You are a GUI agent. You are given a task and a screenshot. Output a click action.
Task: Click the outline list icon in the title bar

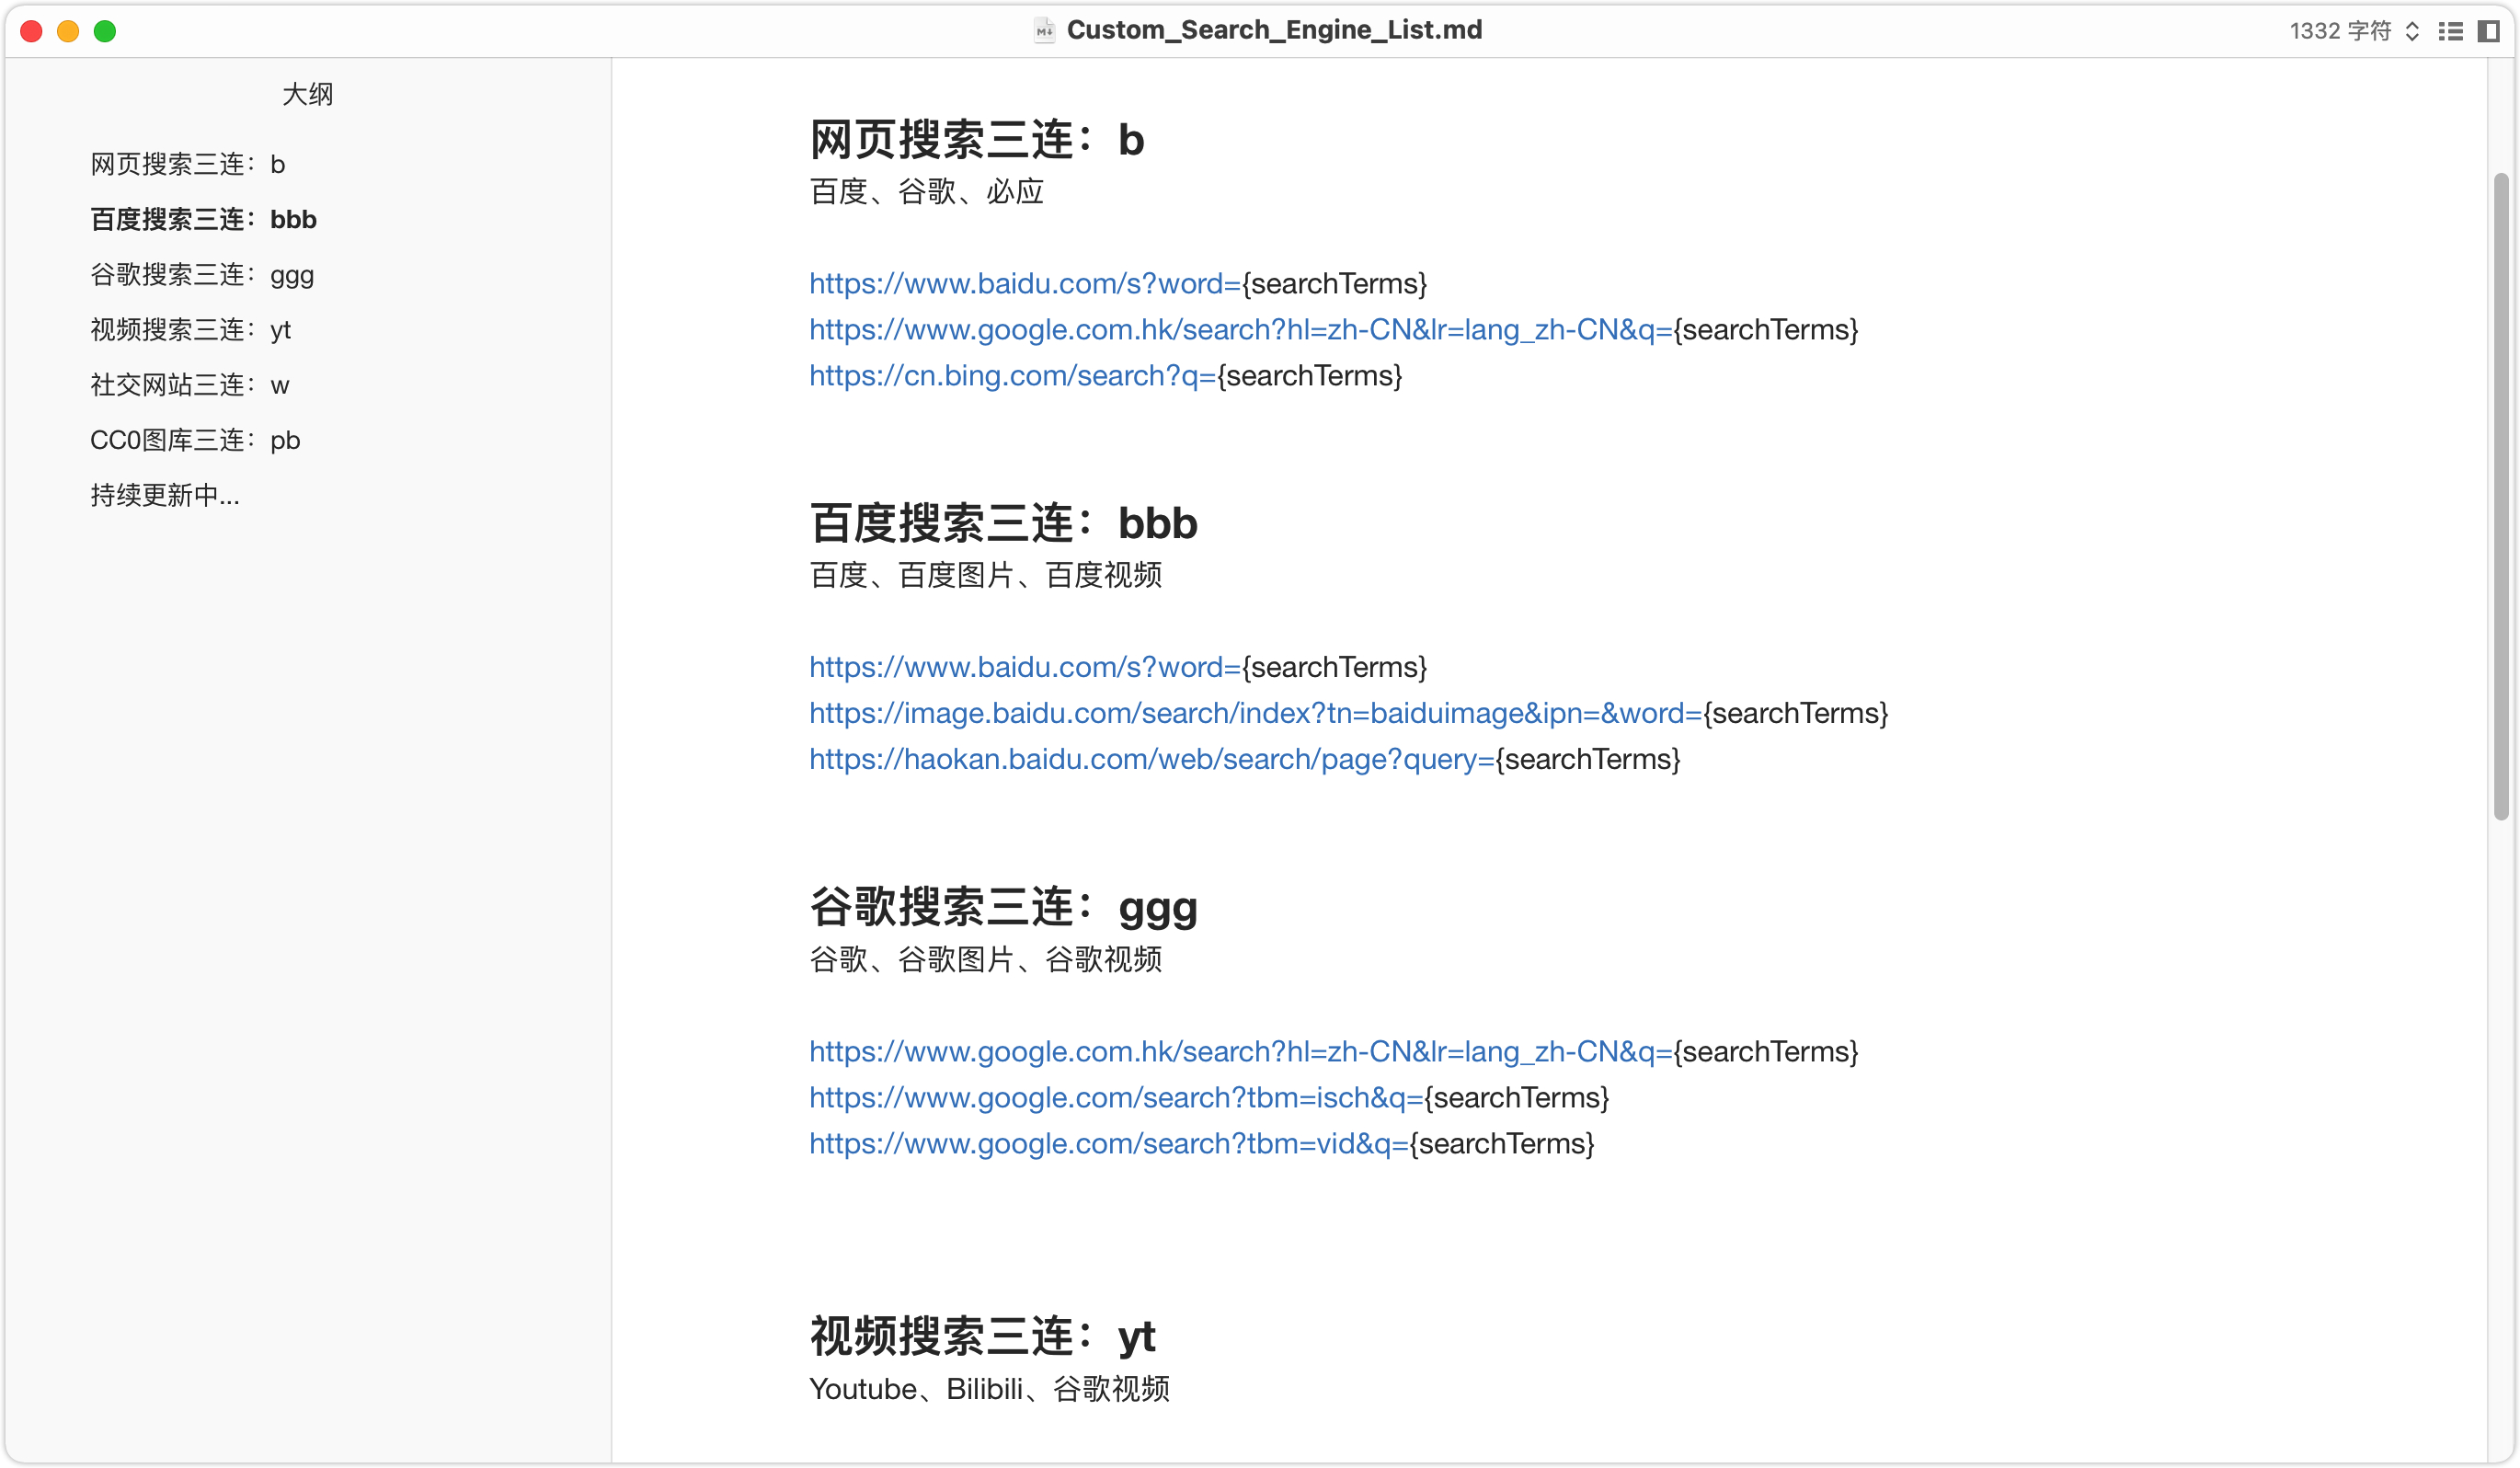2451,32
